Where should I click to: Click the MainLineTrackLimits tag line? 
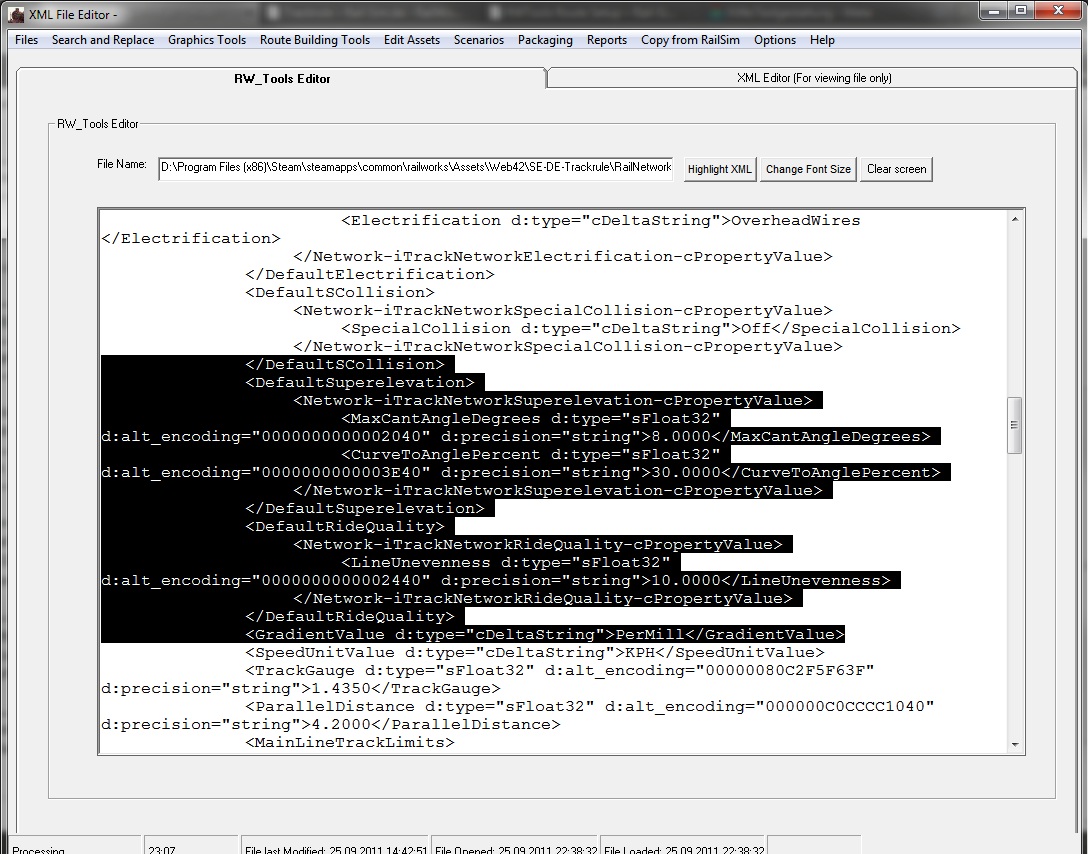350,743
